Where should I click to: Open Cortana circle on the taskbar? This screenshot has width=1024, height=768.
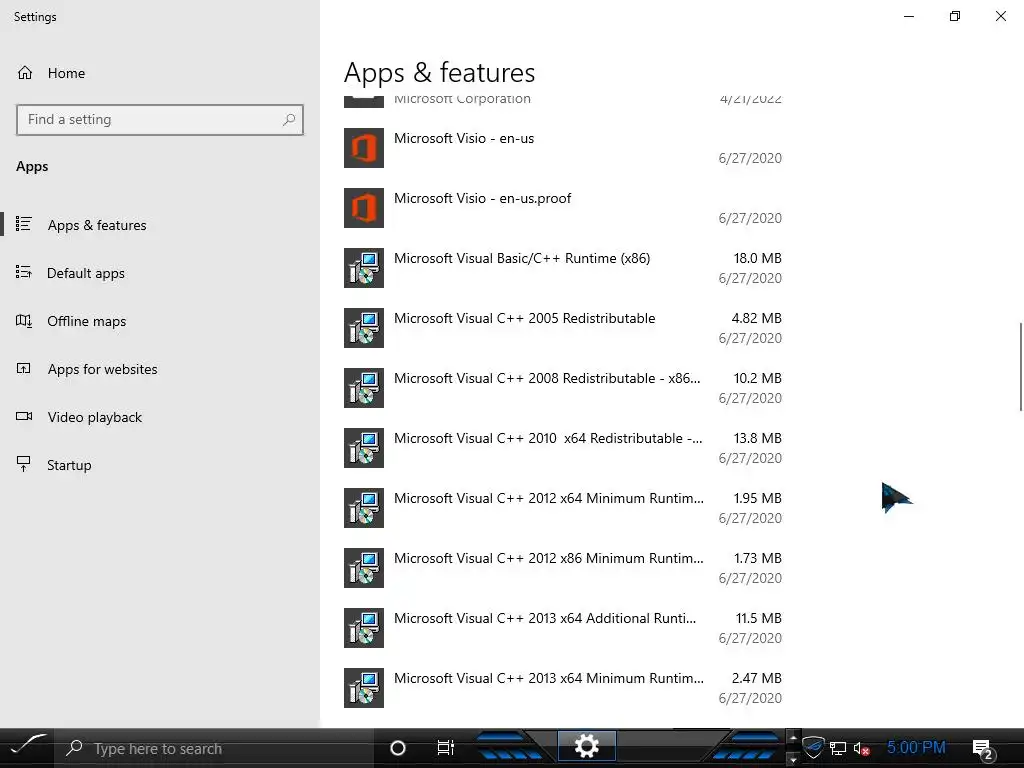397,748
